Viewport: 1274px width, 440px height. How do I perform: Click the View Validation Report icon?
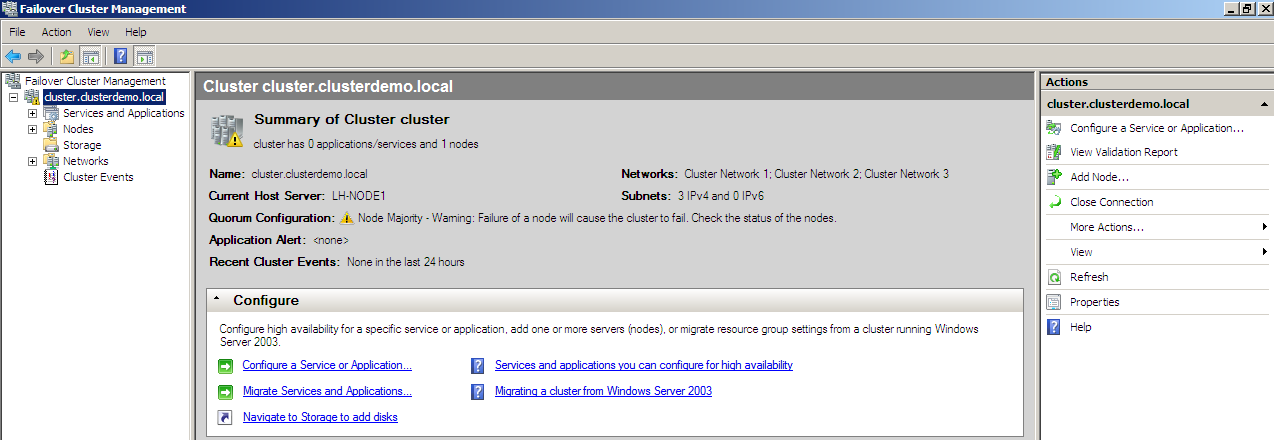pos(1053,152)
